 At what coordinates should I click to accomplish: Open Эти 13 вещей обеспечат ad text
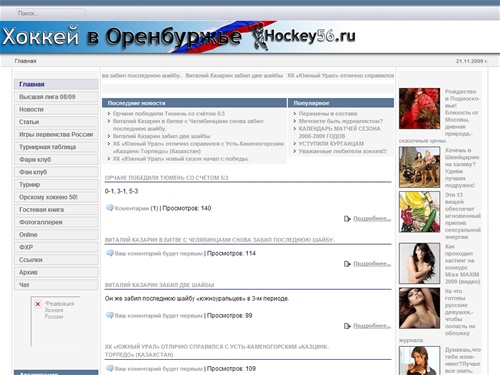463,216
